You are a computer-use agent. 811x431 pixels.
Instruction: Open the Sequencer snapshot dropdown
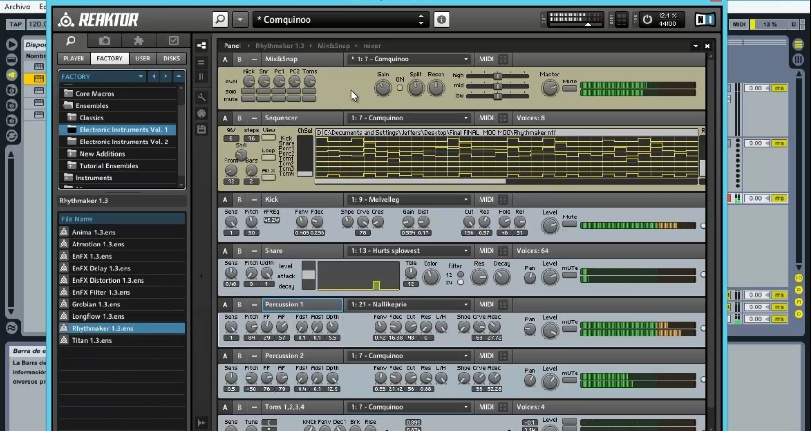[409, 118]
